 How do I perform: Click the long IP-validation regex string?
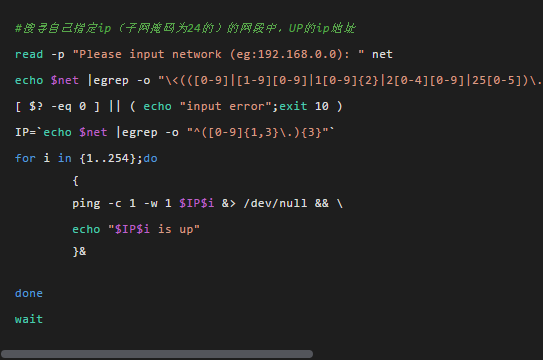(350, 80)
